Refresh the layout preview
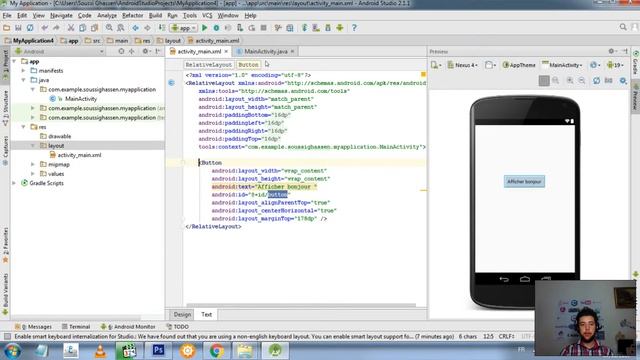The image size is (640, 360). pos(596,80)
